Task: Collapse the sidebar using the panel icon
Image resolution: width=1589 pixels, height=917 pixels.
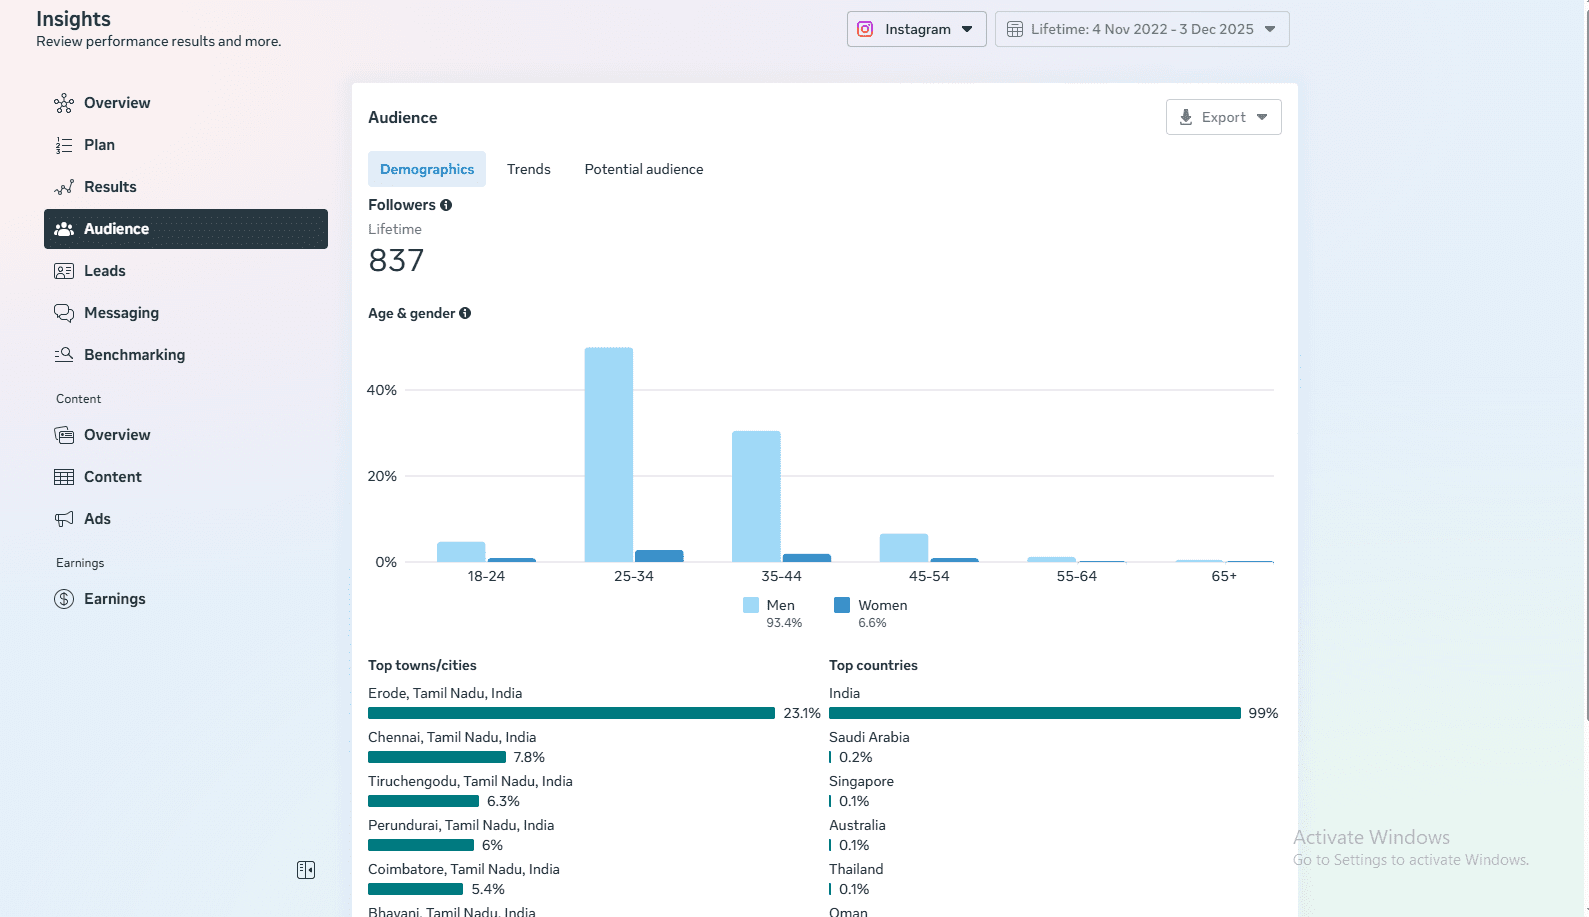Action: click(306, 870)
